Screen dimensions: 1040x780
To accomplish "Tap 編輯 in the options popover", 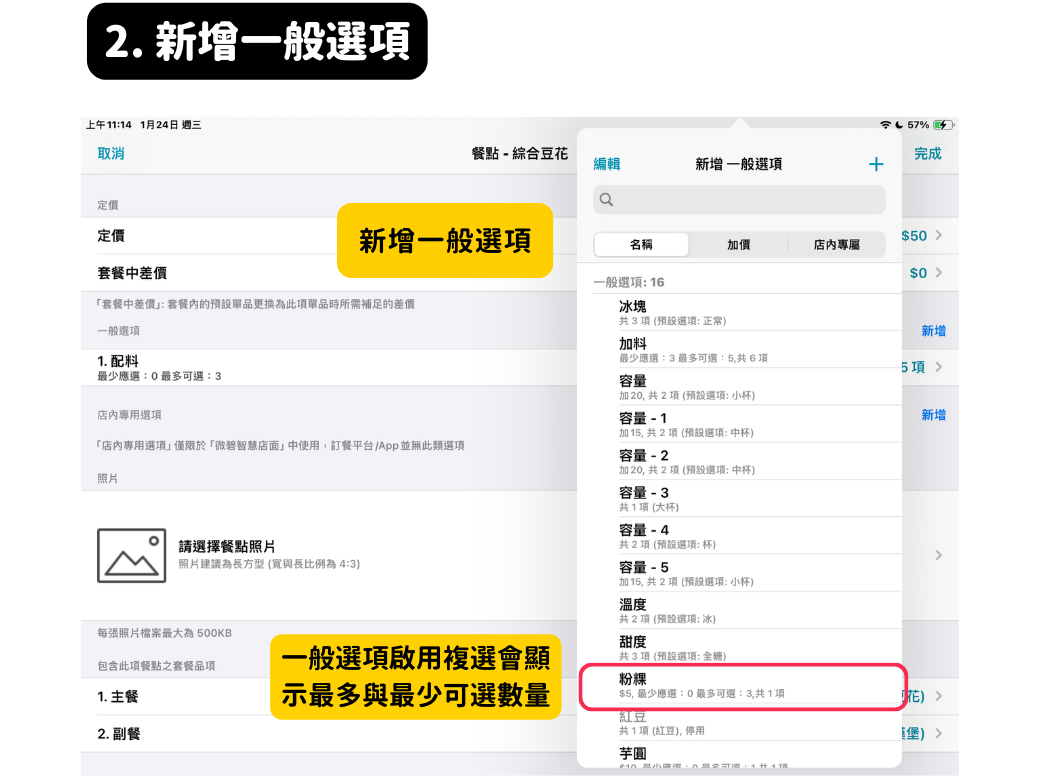I will [x=607, y=165].
